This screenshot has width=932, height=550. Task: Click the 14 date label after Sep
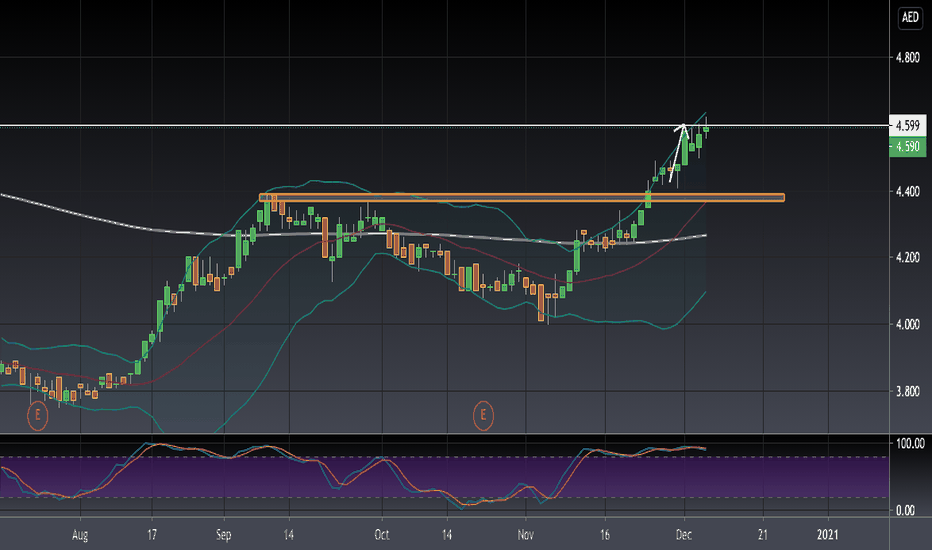288,535
